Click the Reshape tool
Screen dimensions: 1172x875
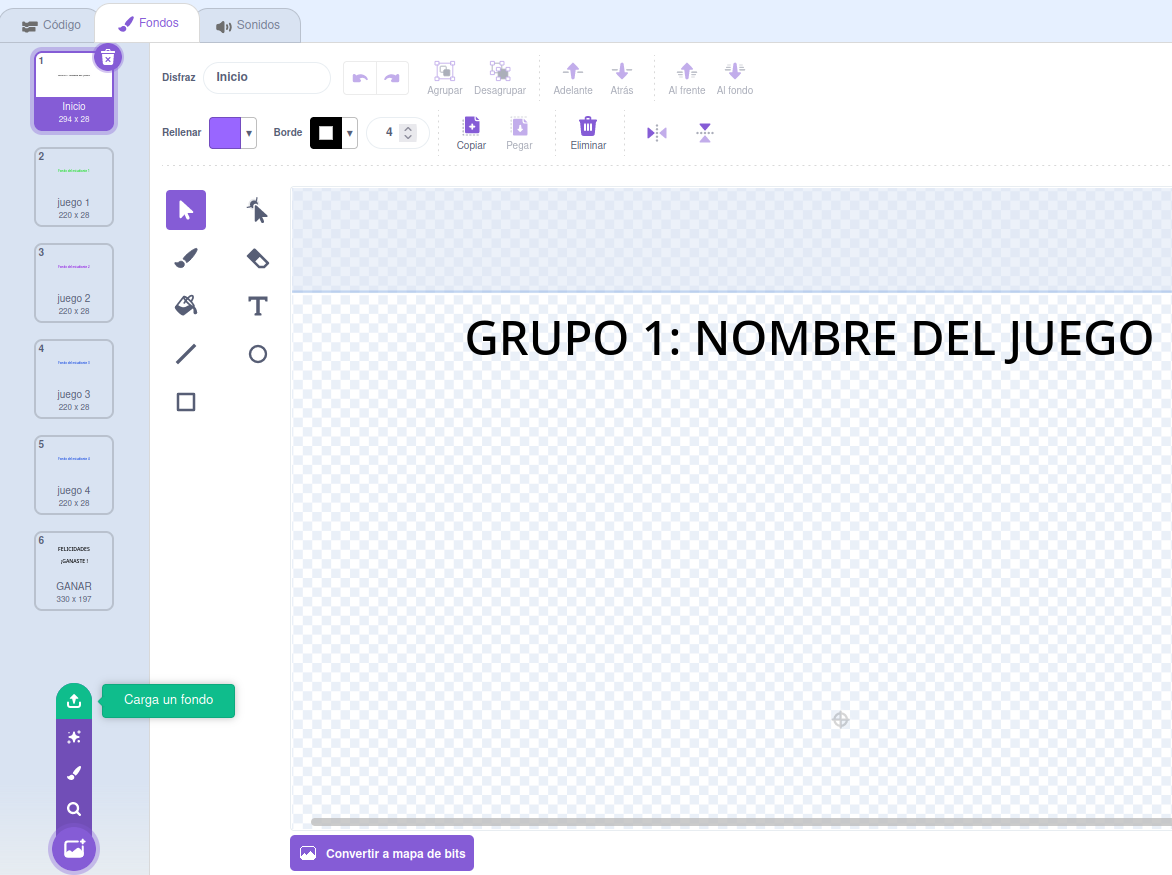[x=257, y=210]
